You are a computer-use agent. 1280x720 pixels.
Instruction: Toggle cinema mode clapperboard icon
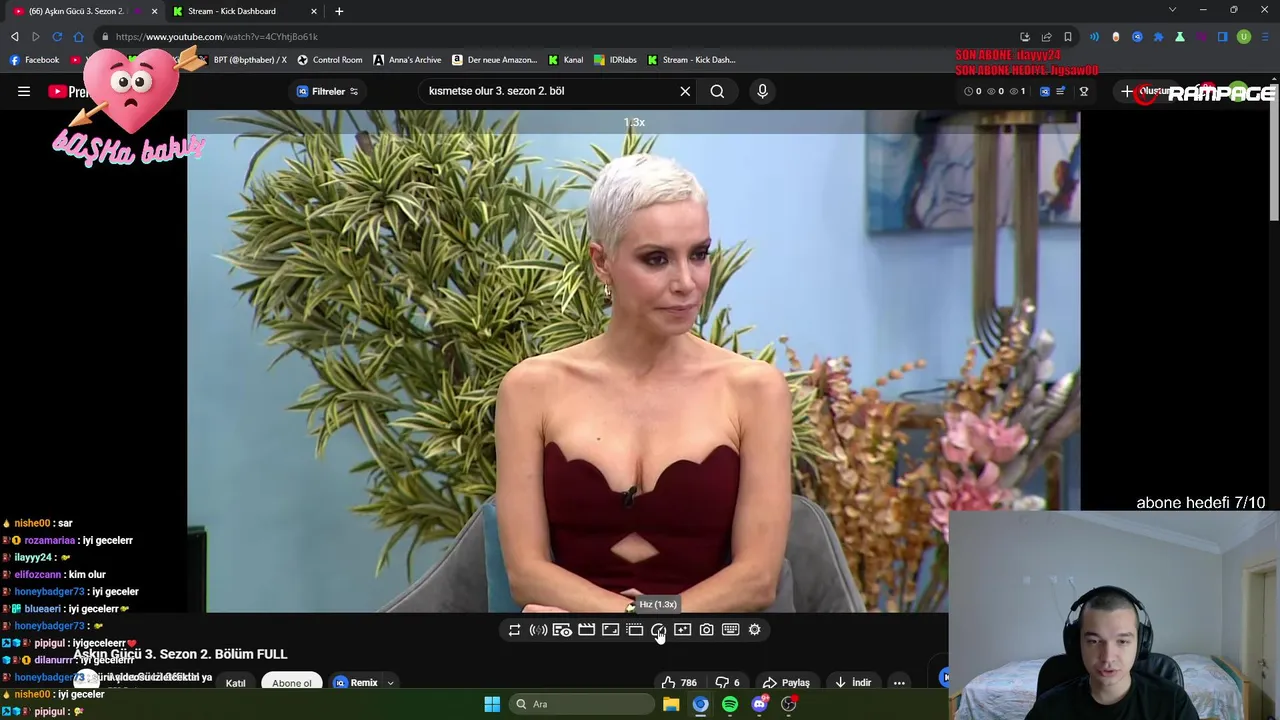click(x=586, y=630)
